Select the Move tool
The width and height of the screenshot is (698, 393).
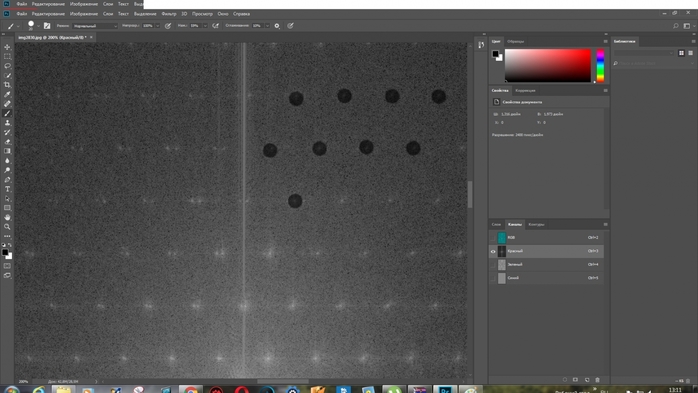[x=7, y=47]
